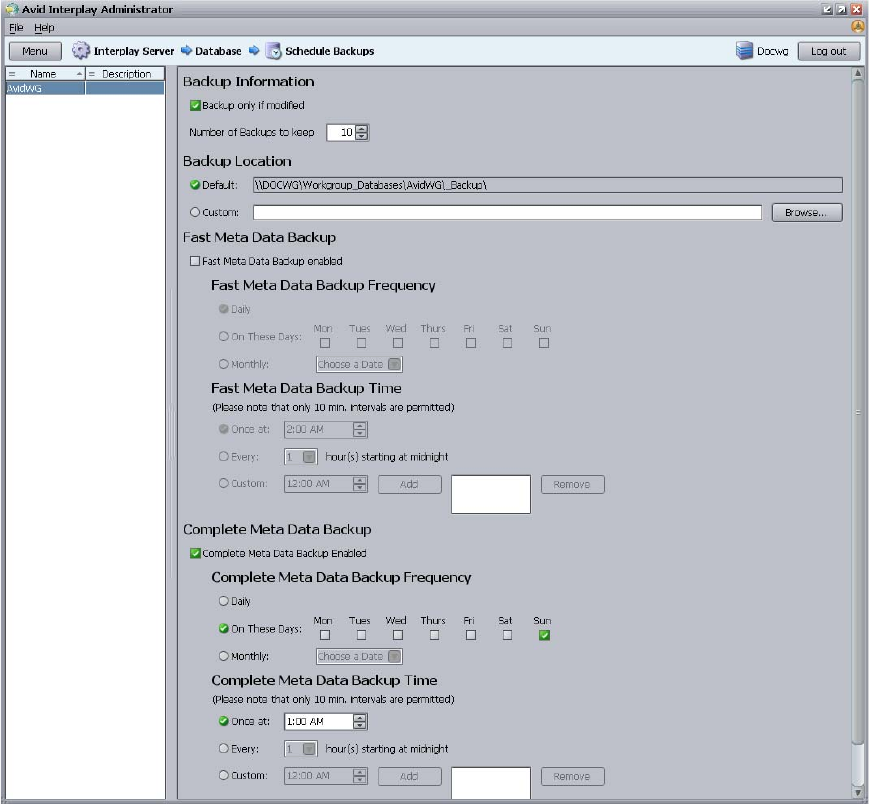Toggle Backup only if modified checkbox
This screenshot has height=804, width=869.
(x=195, y=105)
